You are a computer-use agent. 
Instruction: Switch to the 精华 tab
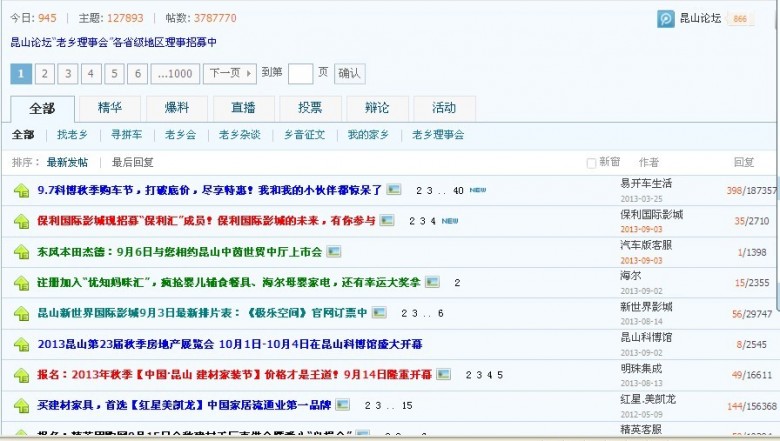coord(110,108)
